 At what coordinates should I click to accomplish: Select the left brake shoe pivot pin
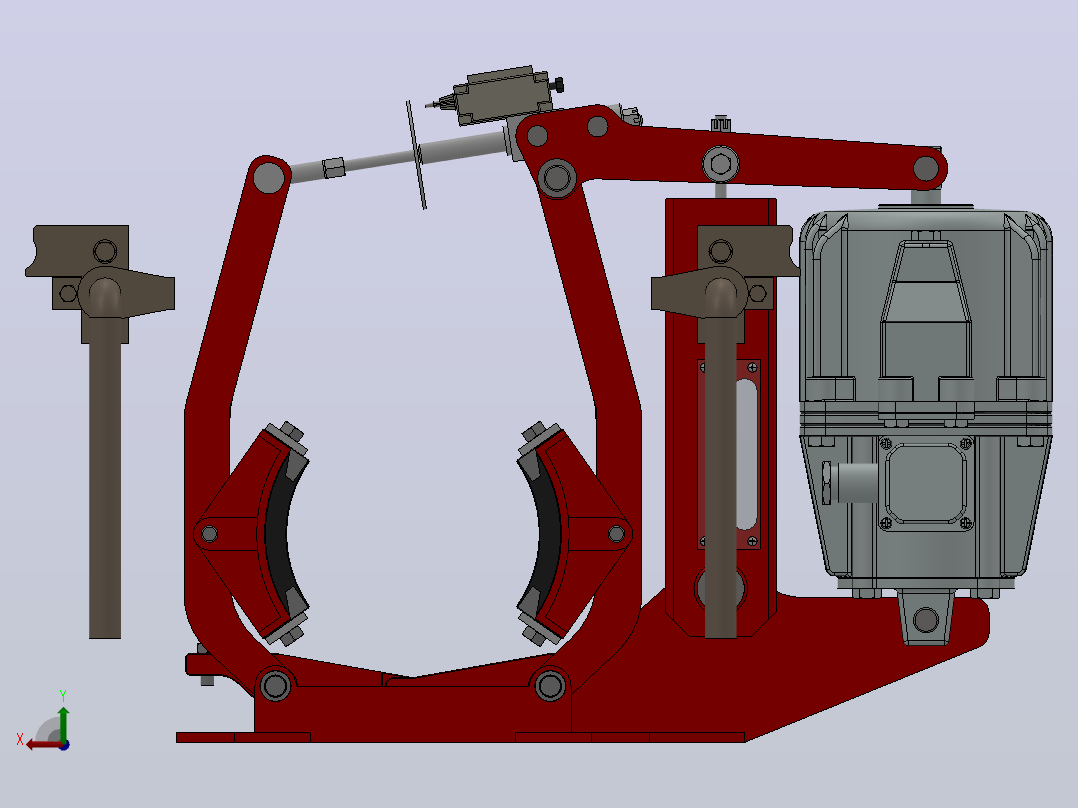click(x=210, y=534)
